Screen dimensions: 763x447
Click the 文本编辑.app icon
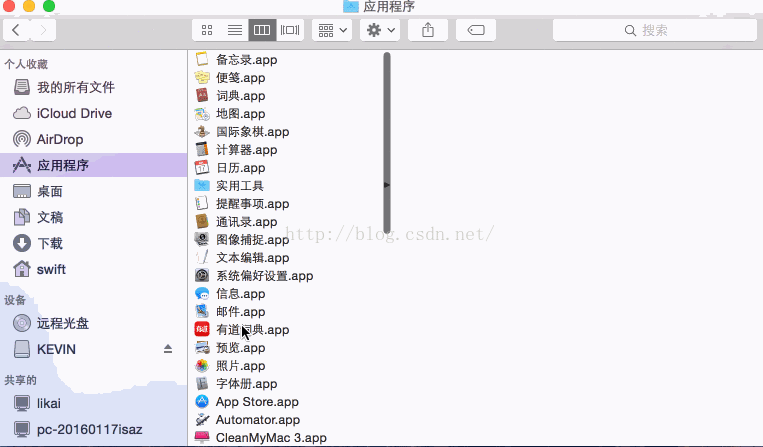click(202, 257)
